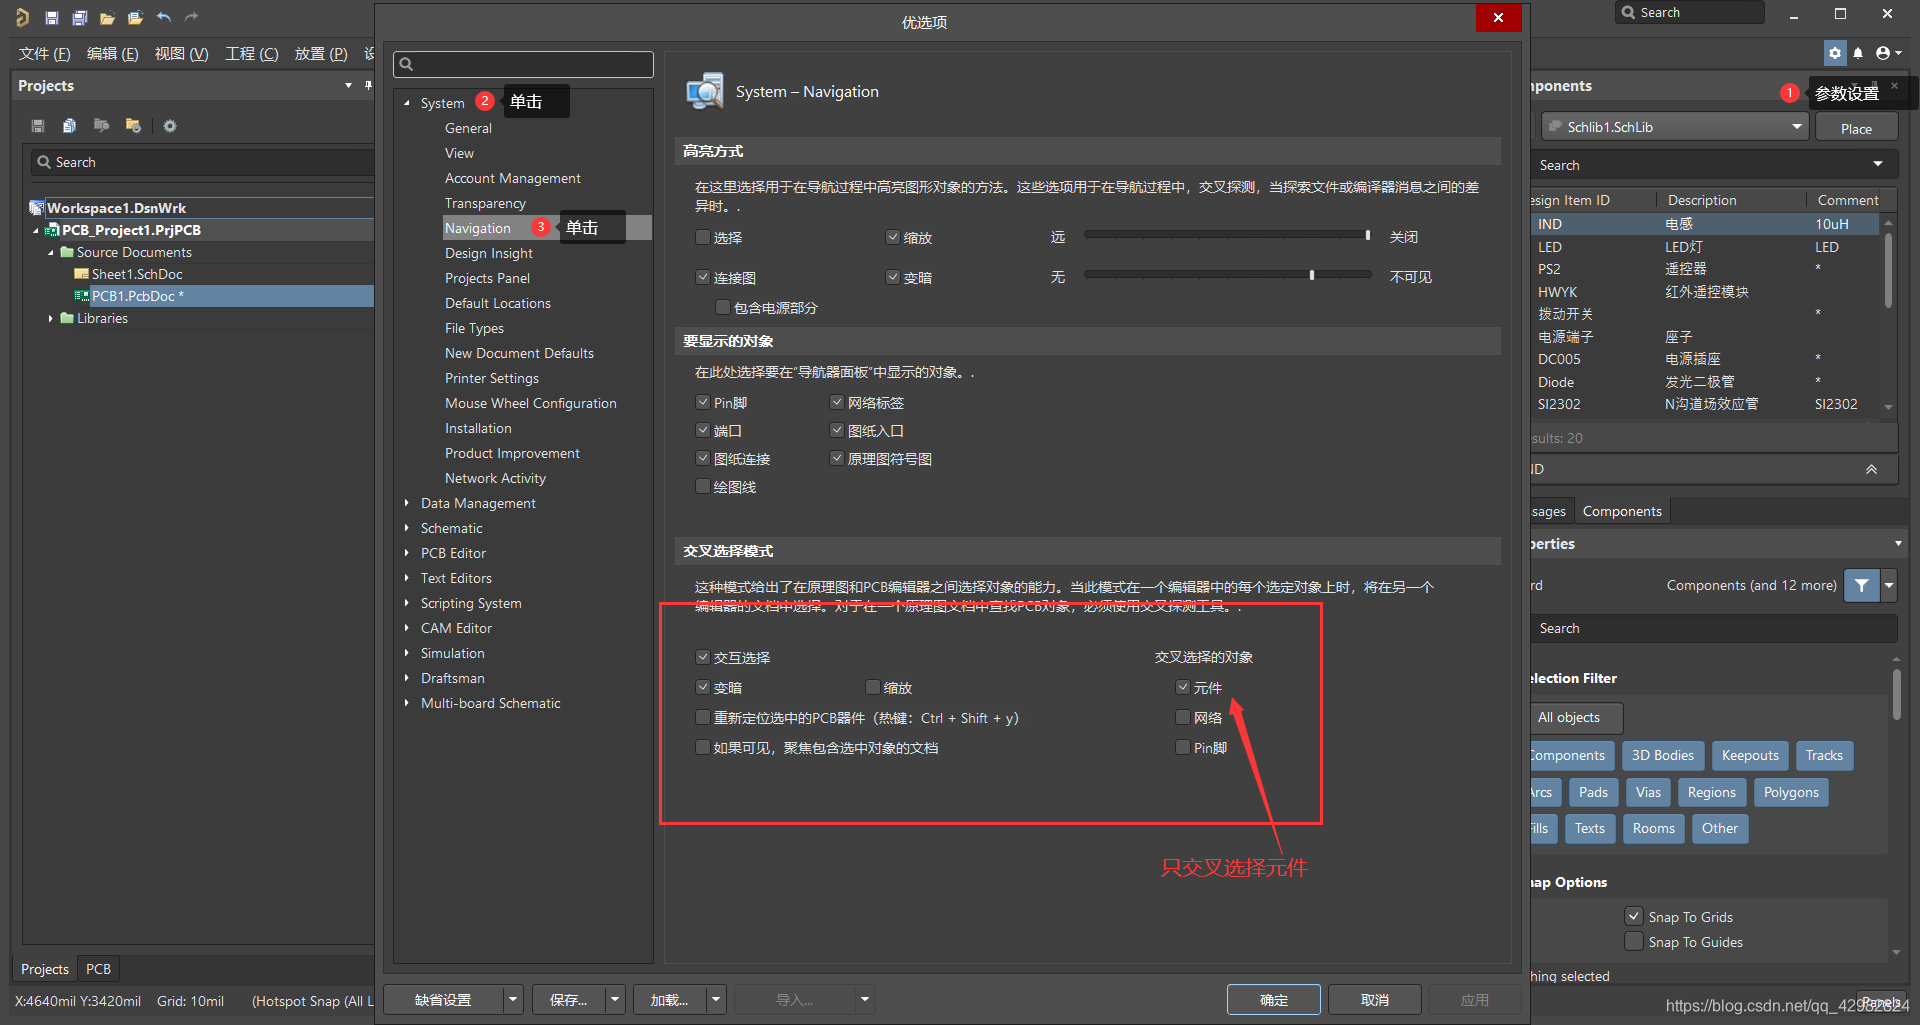The height and width of the screenshot is (1025, 1920).
Task: Open Projects panel settings gear
Action: pos(170,126)
